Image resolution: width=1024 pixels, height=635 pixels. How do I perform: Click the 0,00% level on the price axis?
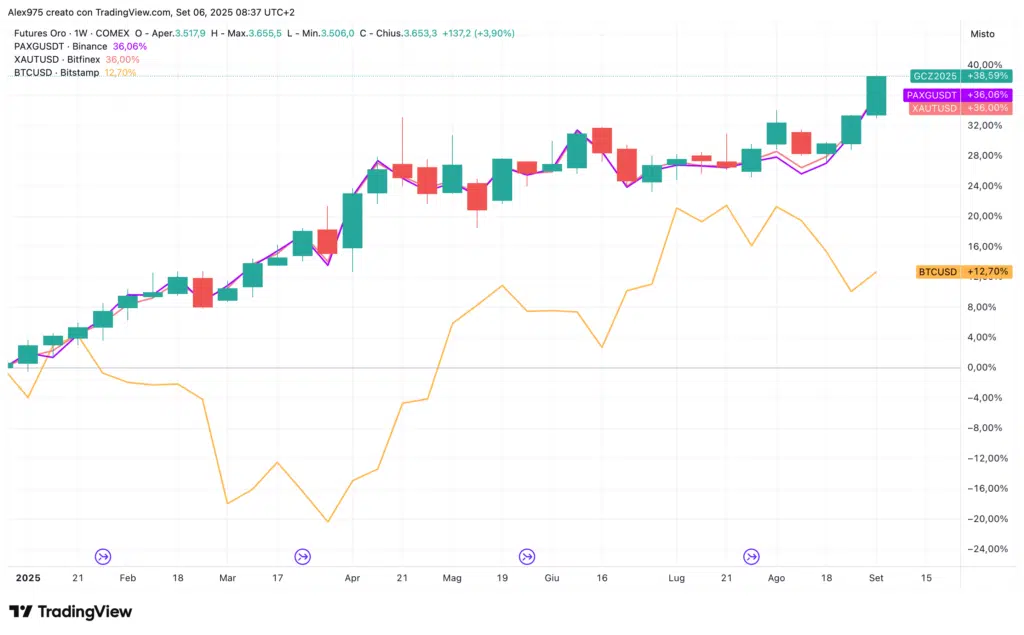[x=982, y=367]
